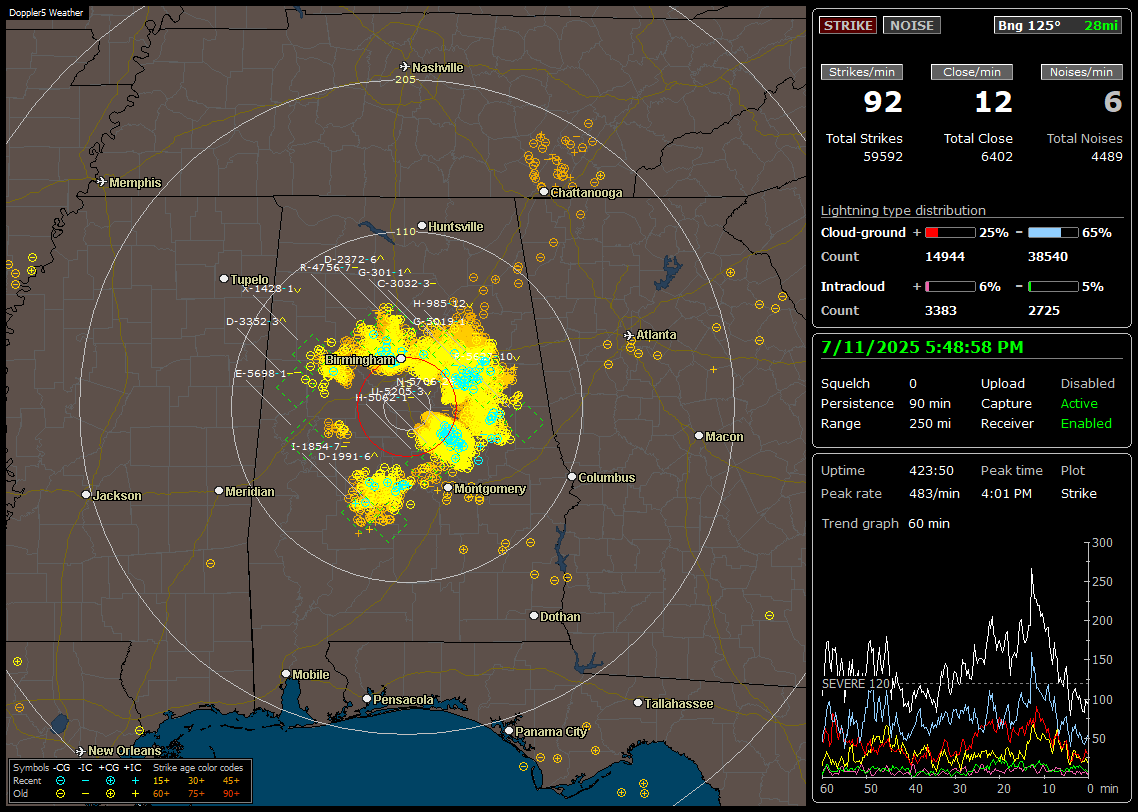Click the Upload status Disabled
Viewport: 1138px width, 812px height.
pos(1087,383)
